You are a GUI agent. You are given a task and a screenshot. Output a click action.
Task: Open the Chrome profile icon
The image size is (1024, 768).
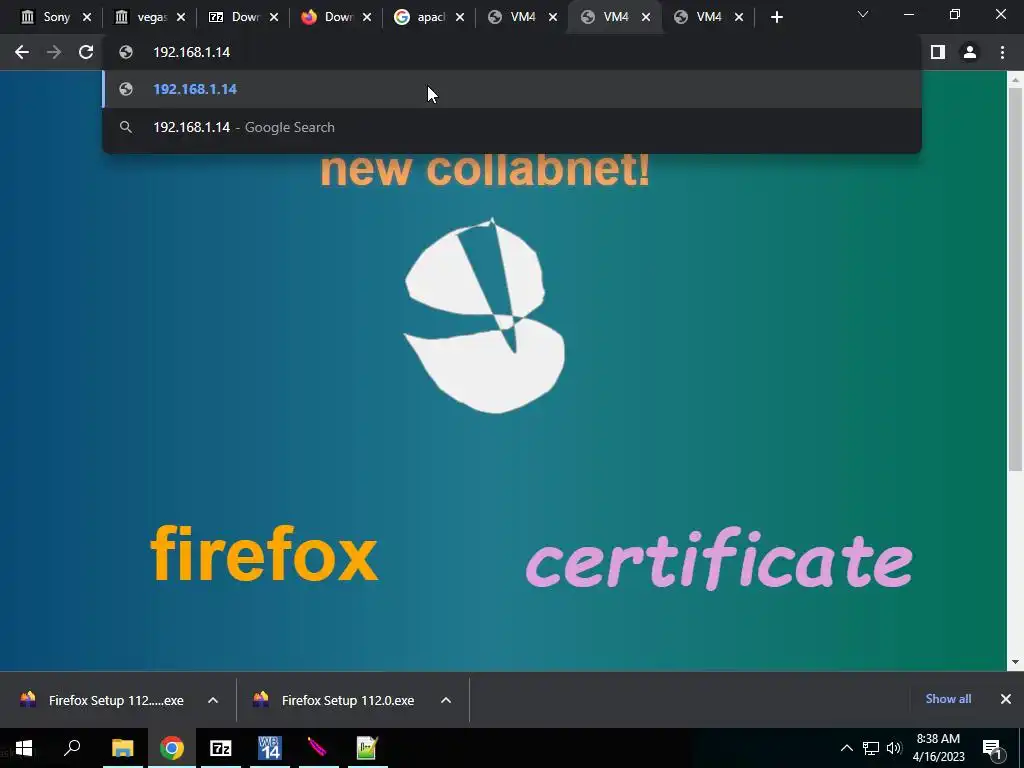pos(970,52)
